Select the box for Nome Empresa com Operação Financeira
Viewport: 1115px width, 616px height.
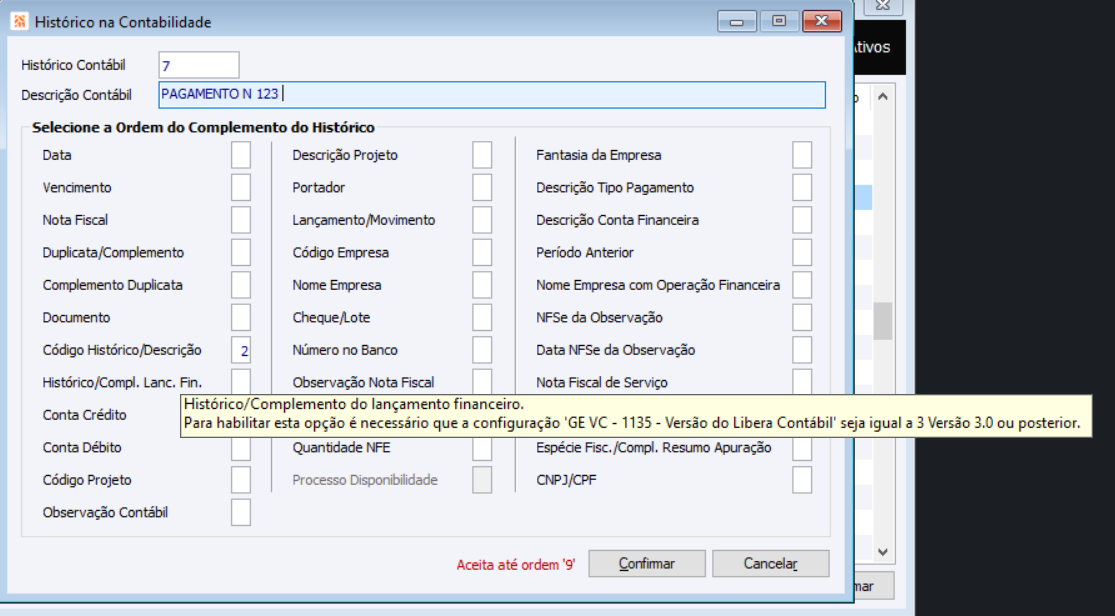[x=802, y=285]
